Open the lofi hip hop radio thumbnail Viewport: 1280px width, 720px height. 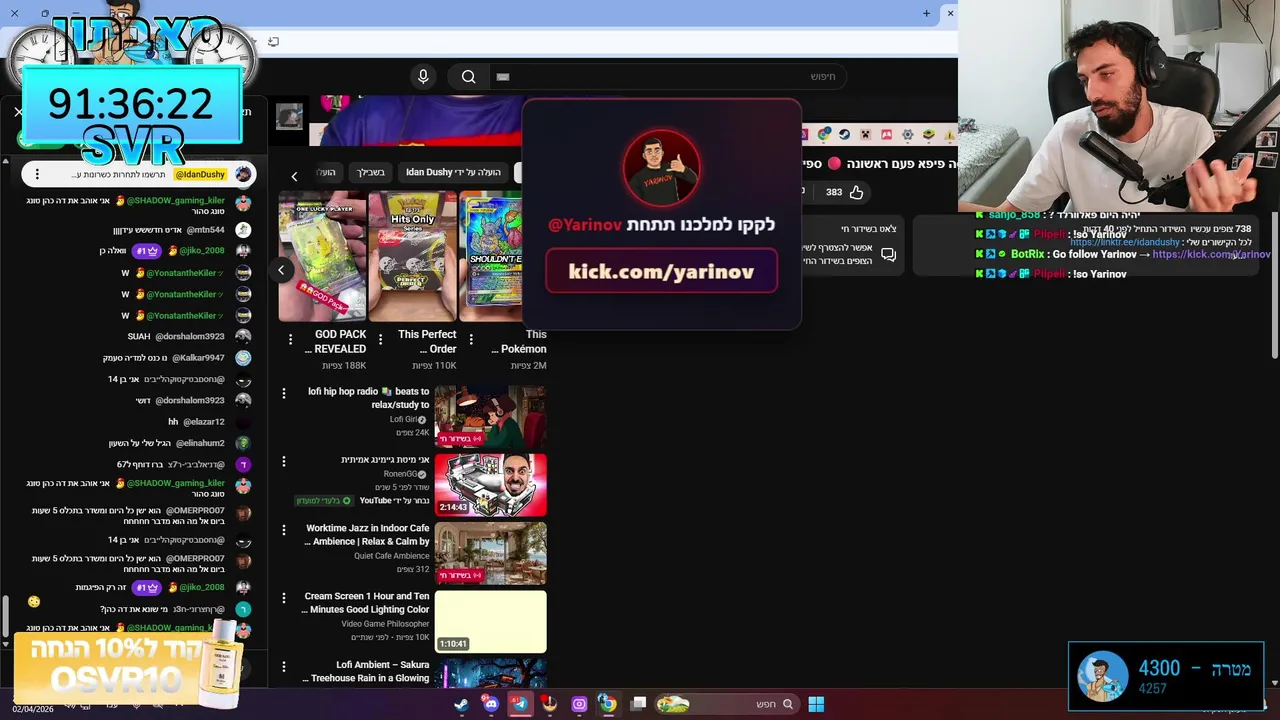click(490, 416)
